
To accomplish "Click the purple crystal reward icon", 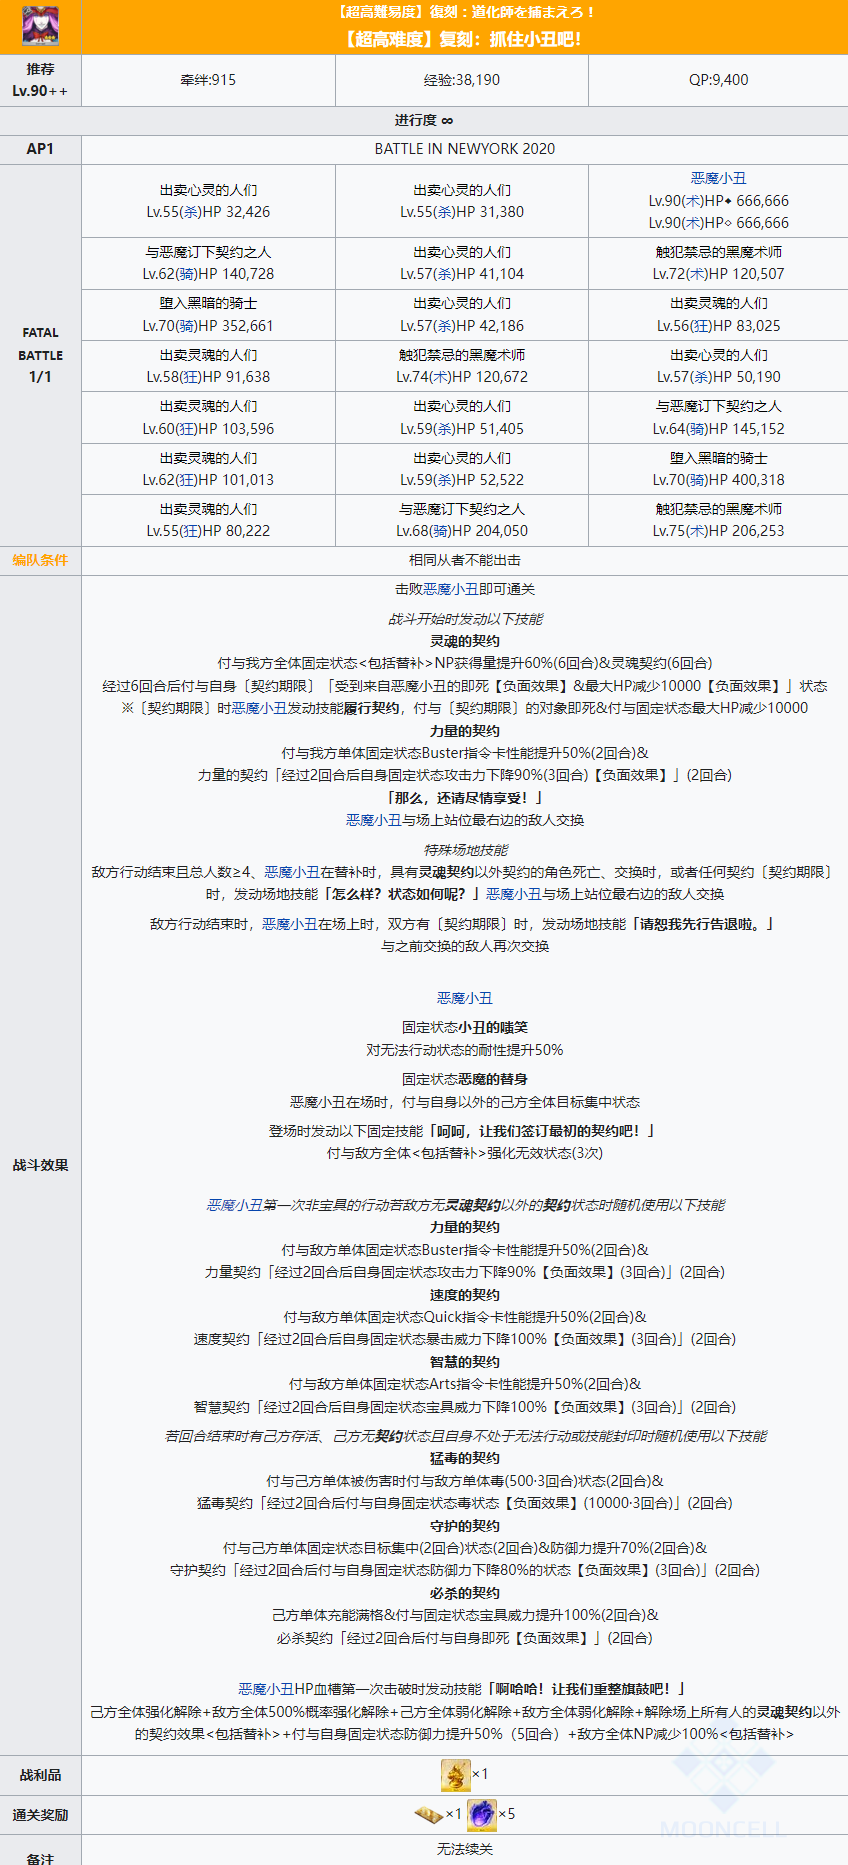I will point(482,1814).
